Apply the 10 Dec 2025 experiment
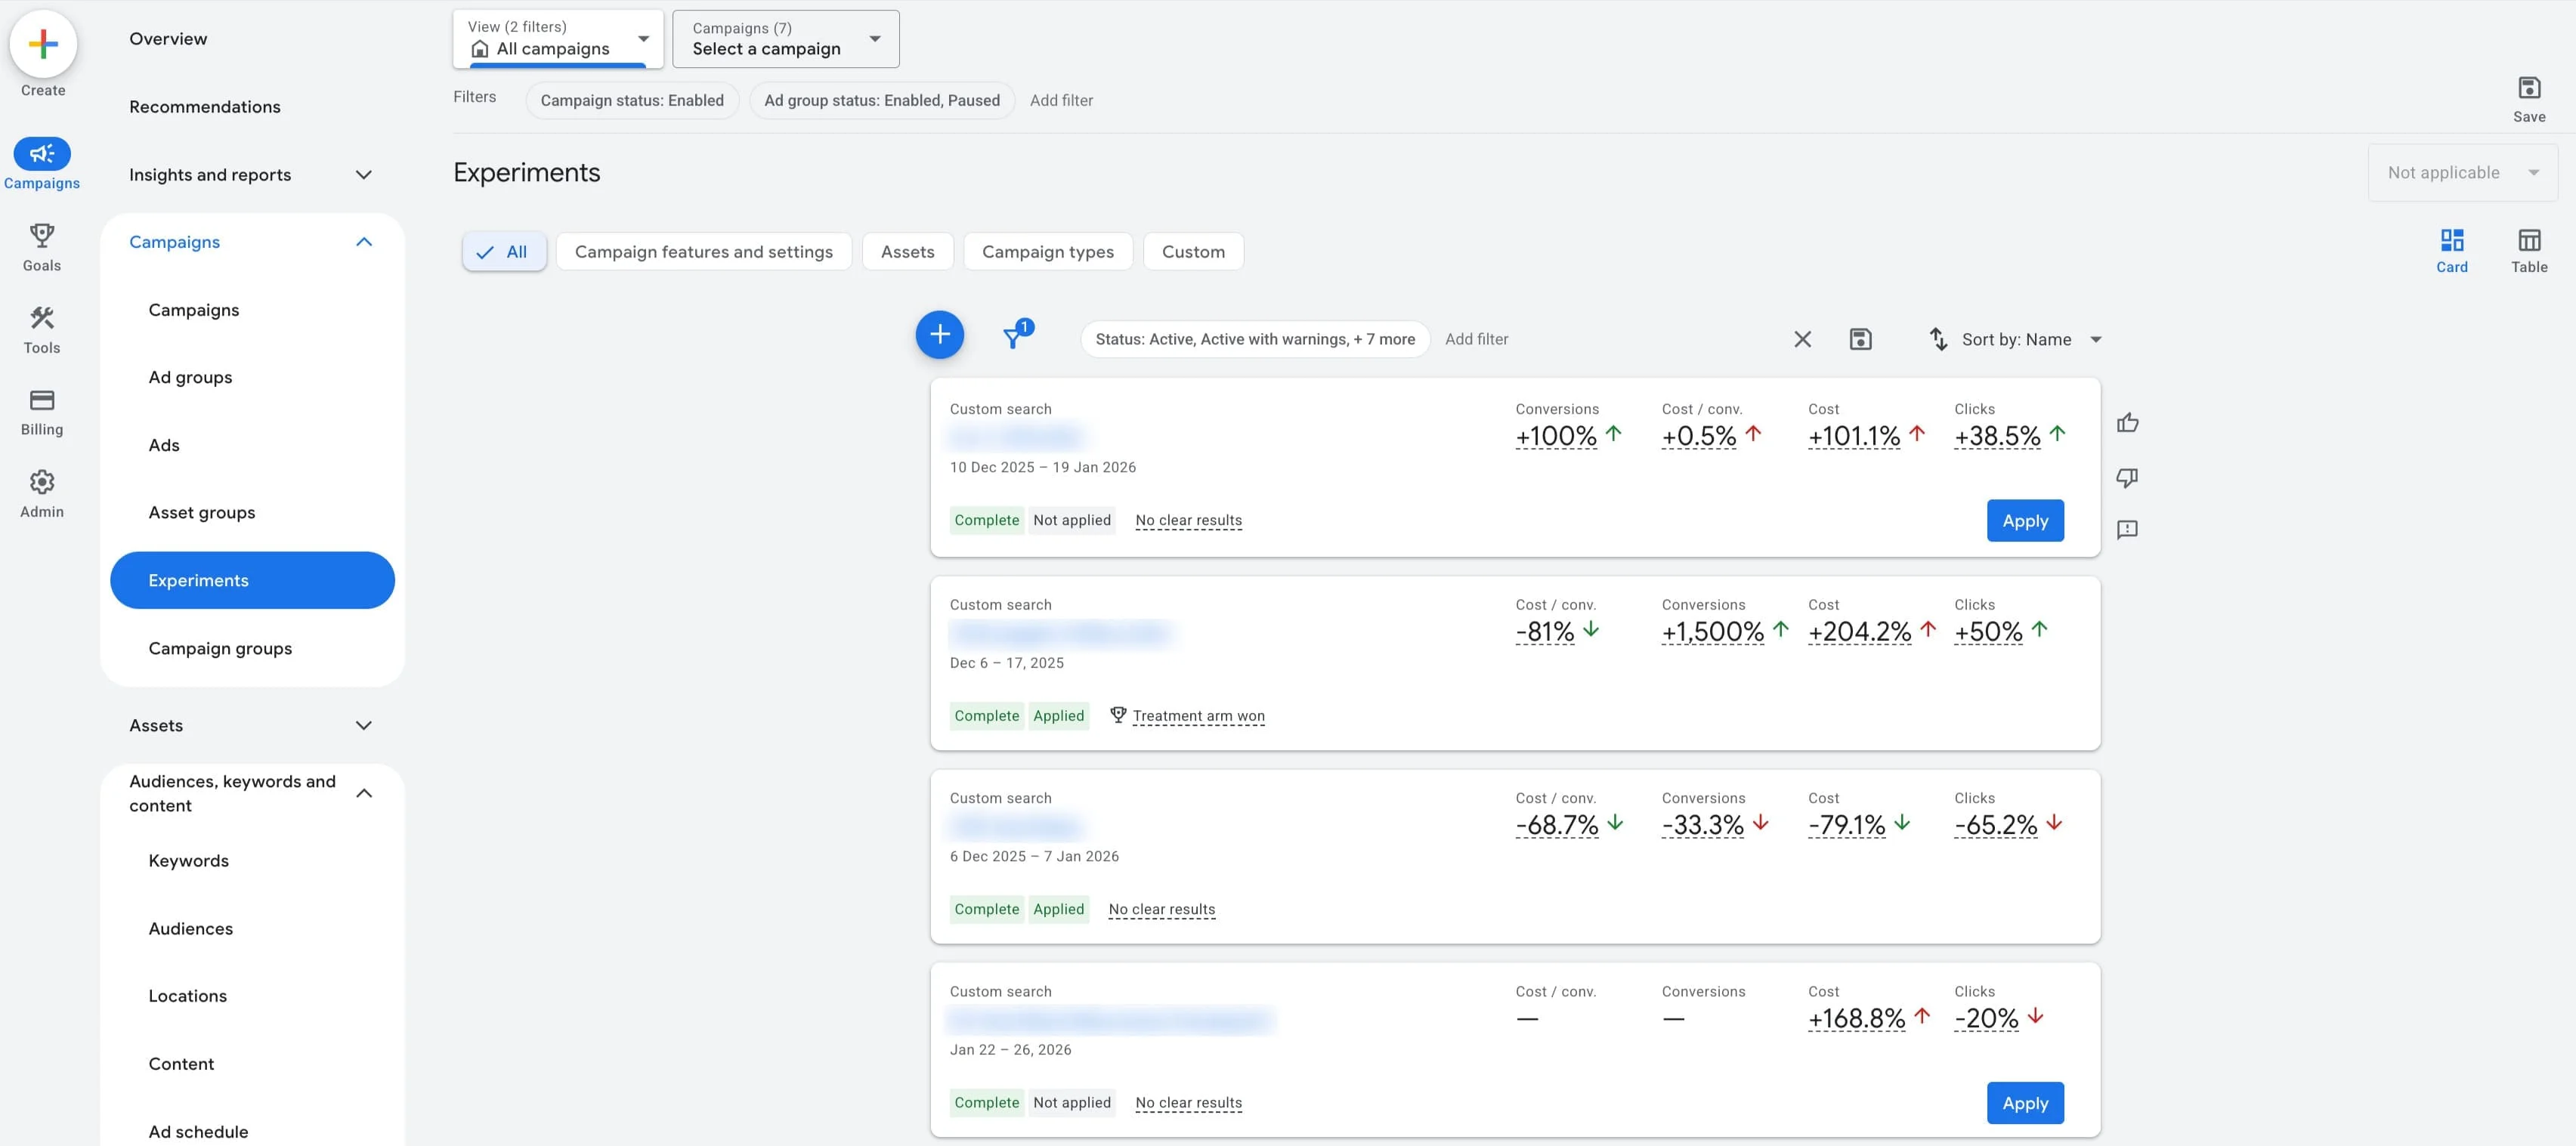Image resolution: width=2576 pixels, height=1146 pixels. coord(2024,521)
